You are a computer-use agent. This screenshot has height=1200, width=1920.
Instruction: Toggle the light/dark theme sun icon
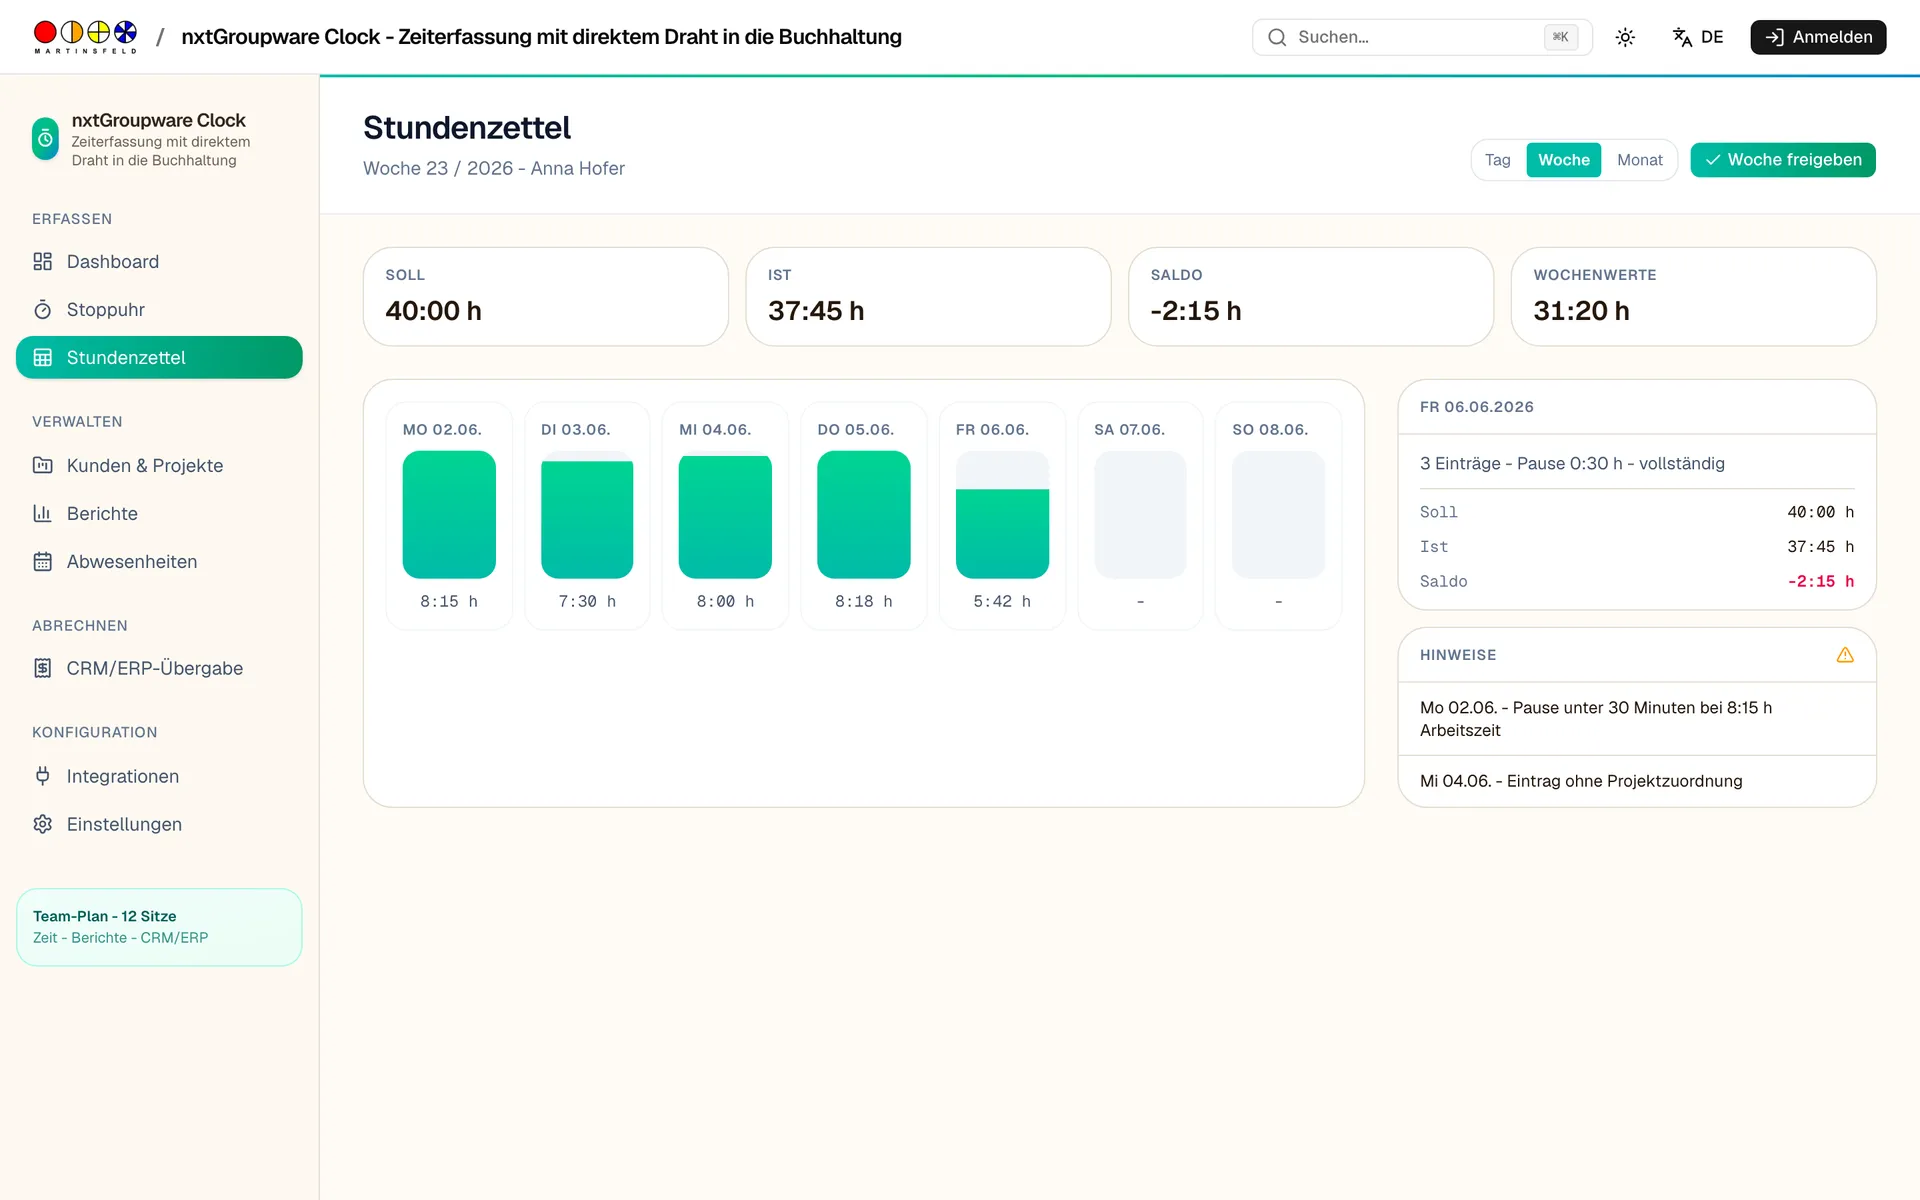tap(1625, 37)
